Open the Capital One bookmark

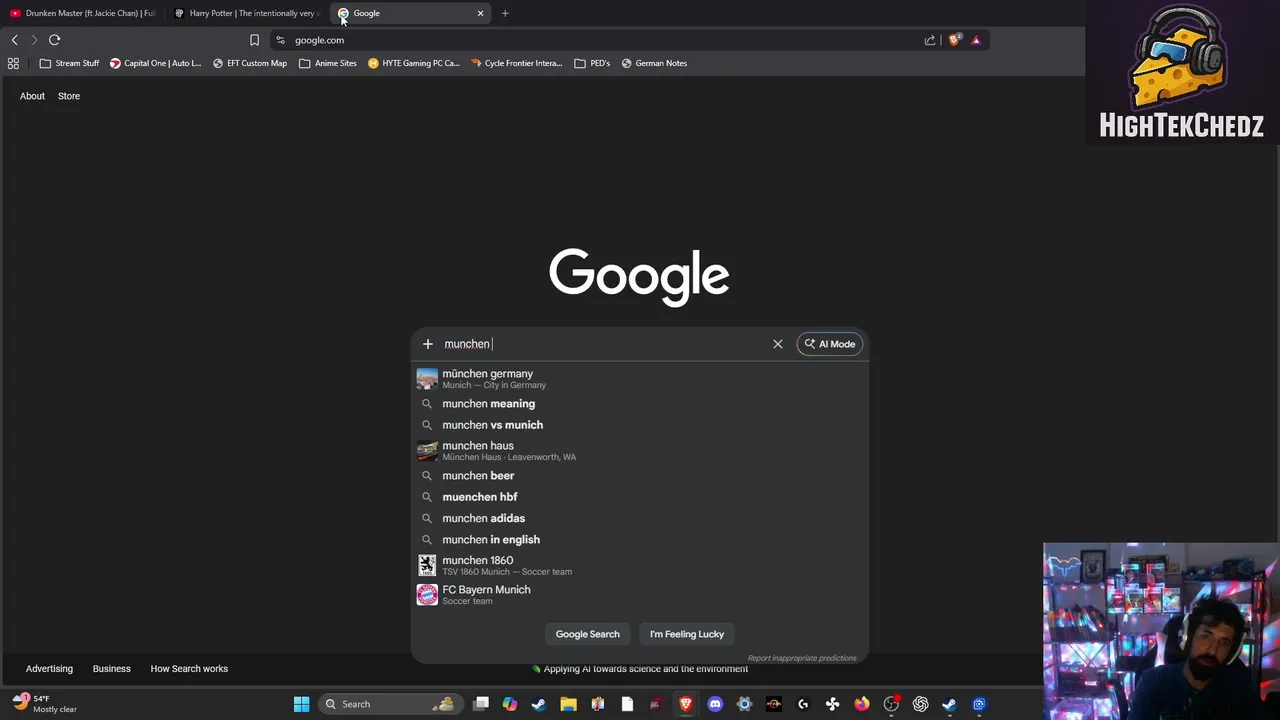(x=155, y=63)
